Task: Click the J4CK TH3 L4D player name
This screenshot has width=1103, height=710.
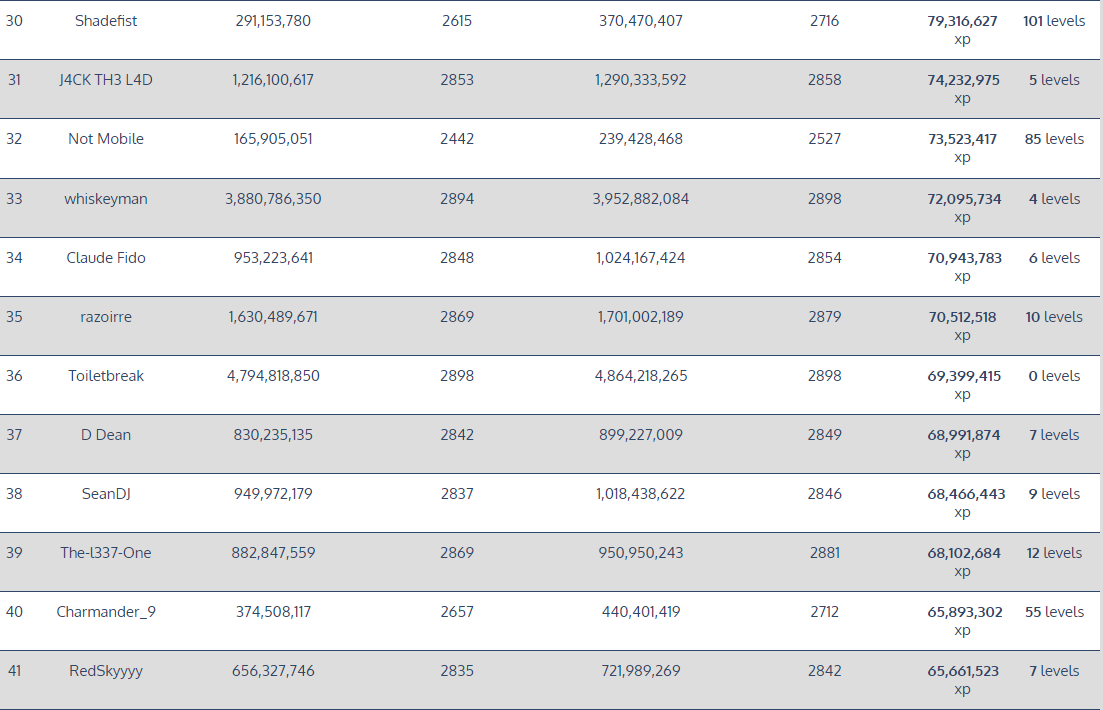Action: (106, 80)
